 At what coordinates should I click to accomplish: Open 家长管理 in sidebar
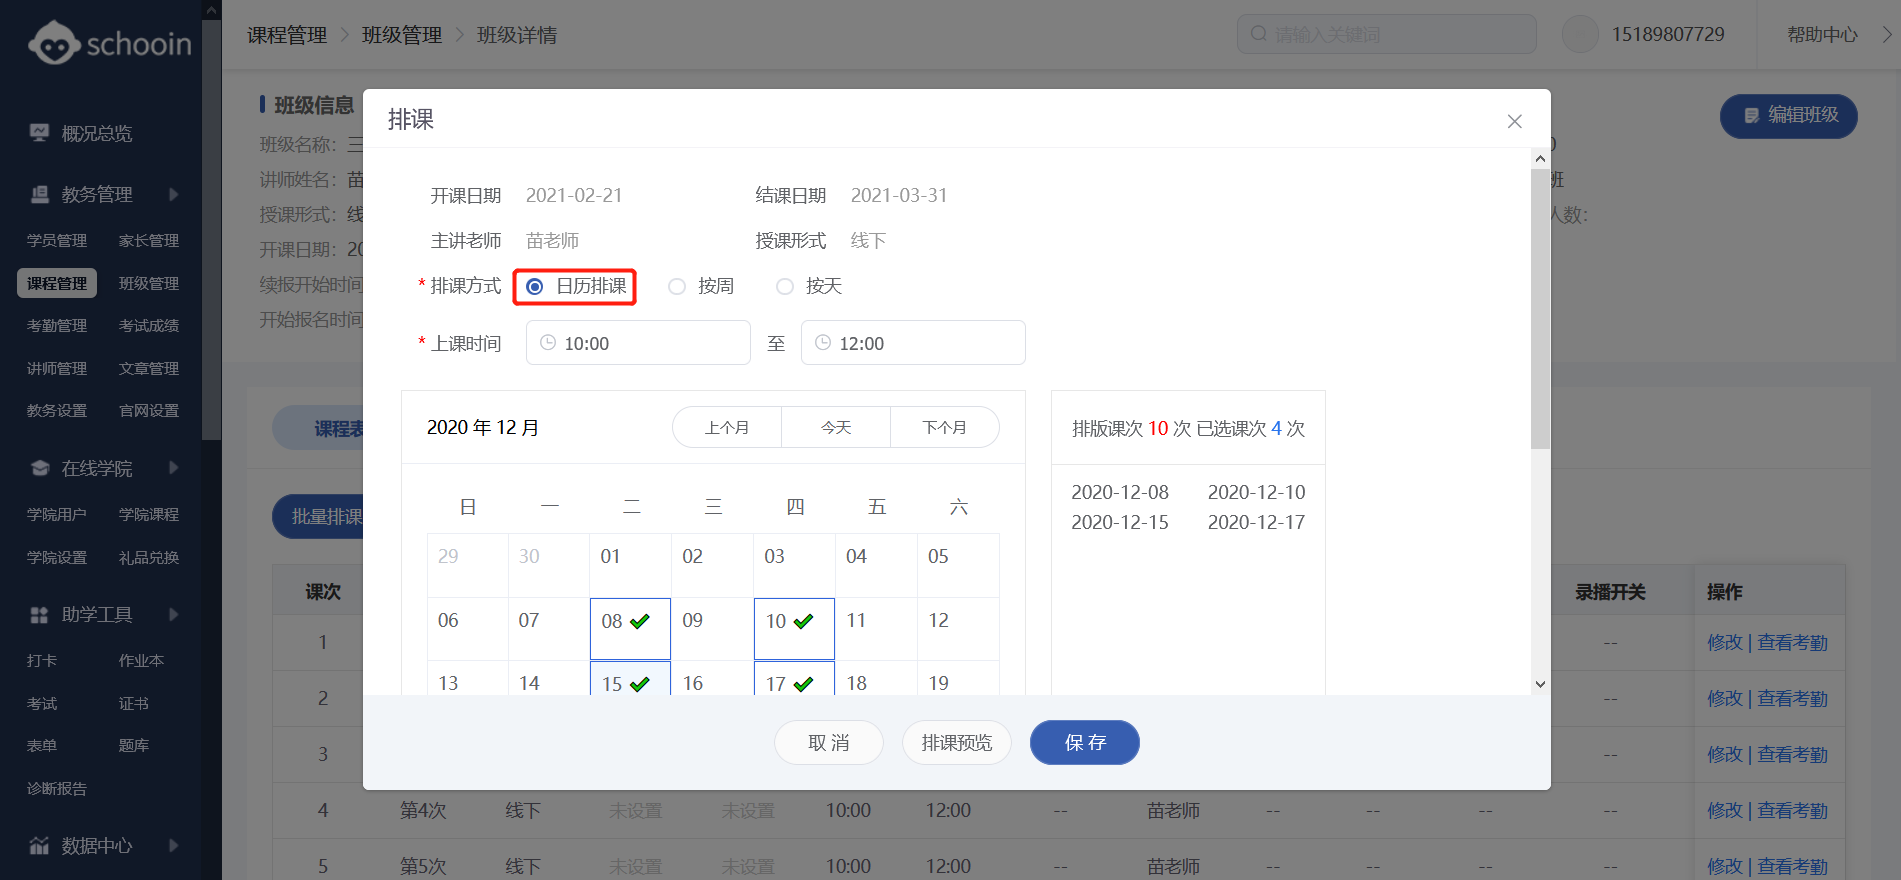click(x=149, y=240)
